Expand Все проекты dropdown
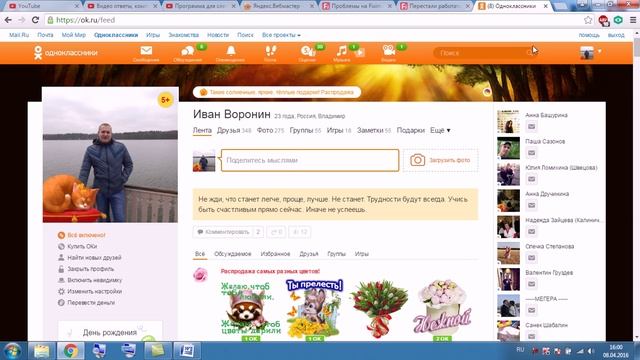The height and width of the screenshot is (360, 640). [281, 35]
